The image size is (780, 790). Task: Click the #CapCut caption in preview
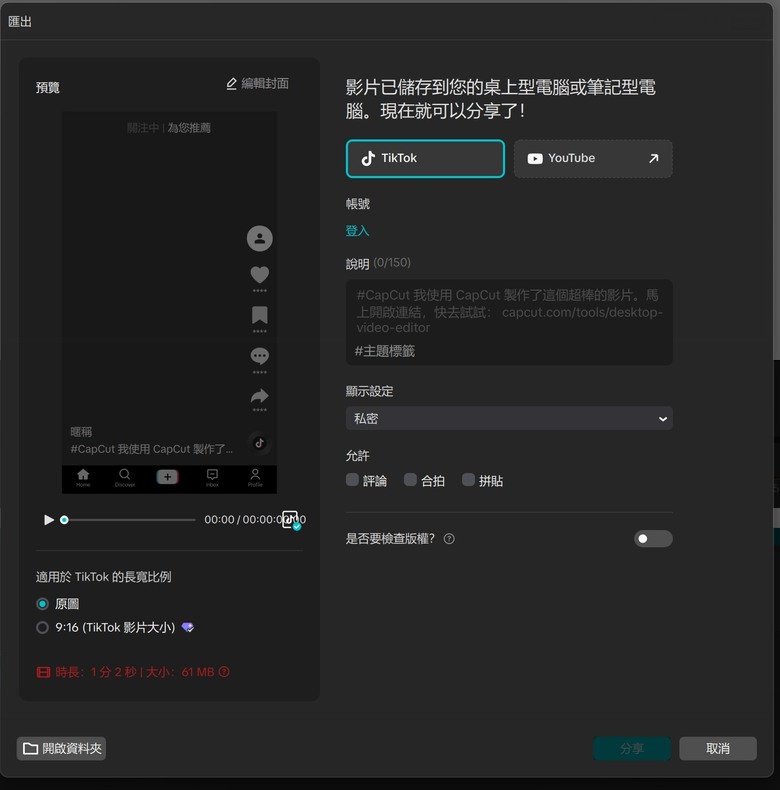pos(152,449)
